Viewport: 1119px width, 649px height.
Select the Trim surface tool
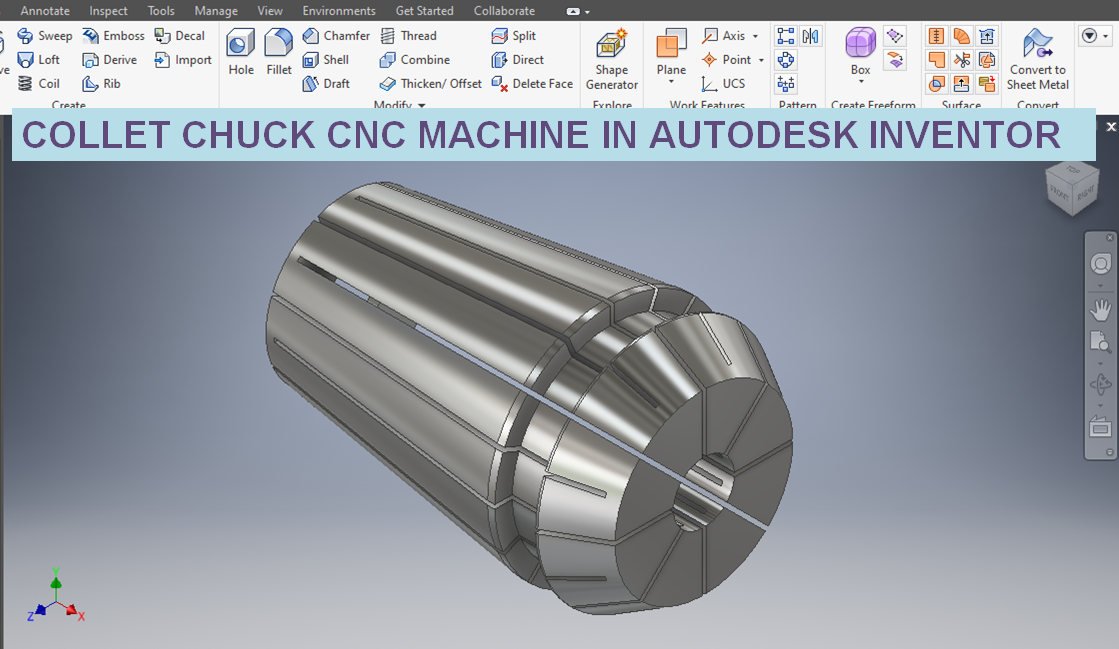point(961,60)
